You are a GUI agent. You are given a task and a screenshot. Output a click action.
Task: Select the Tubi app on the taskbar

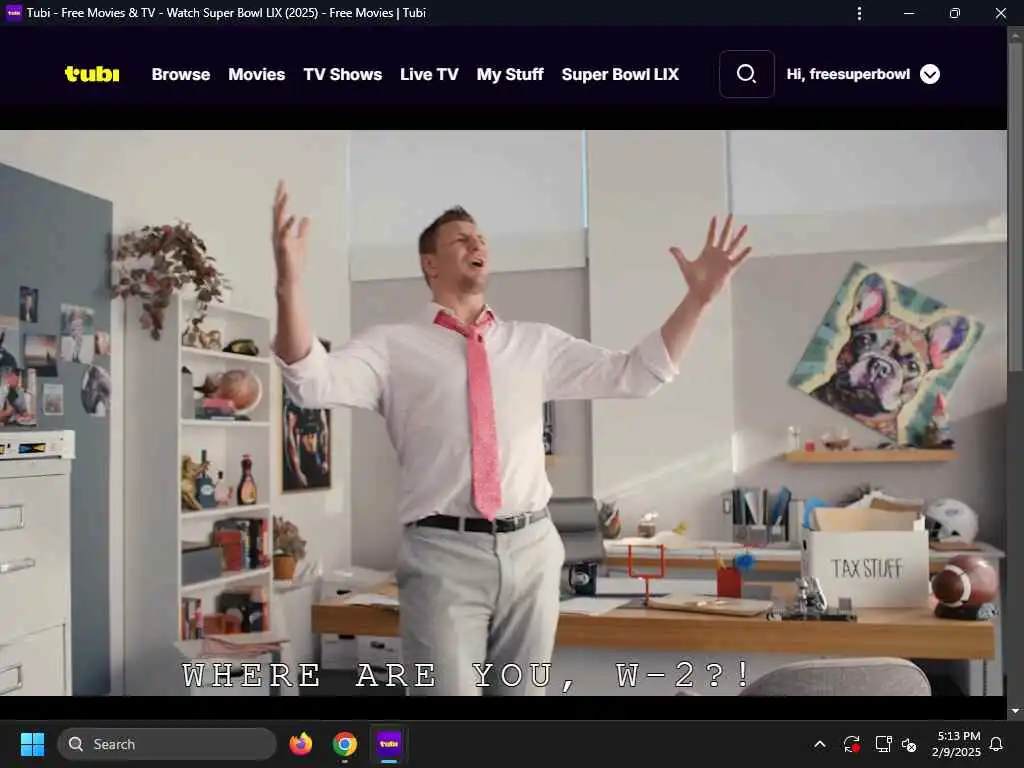click(389, 744)
